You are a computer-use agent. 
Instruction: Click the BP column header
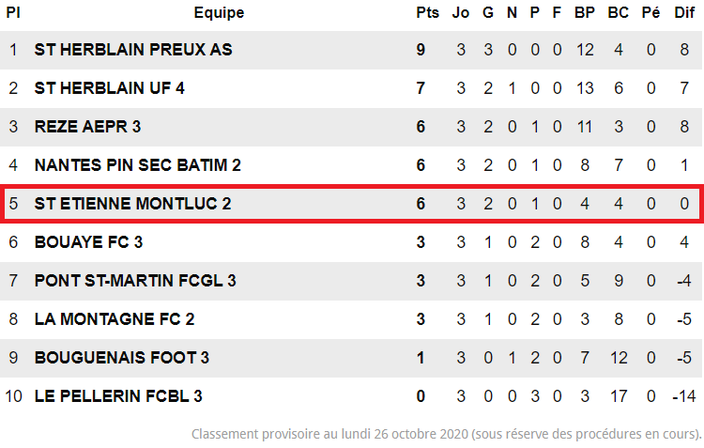pyautogui.click(x=585, y=13)
